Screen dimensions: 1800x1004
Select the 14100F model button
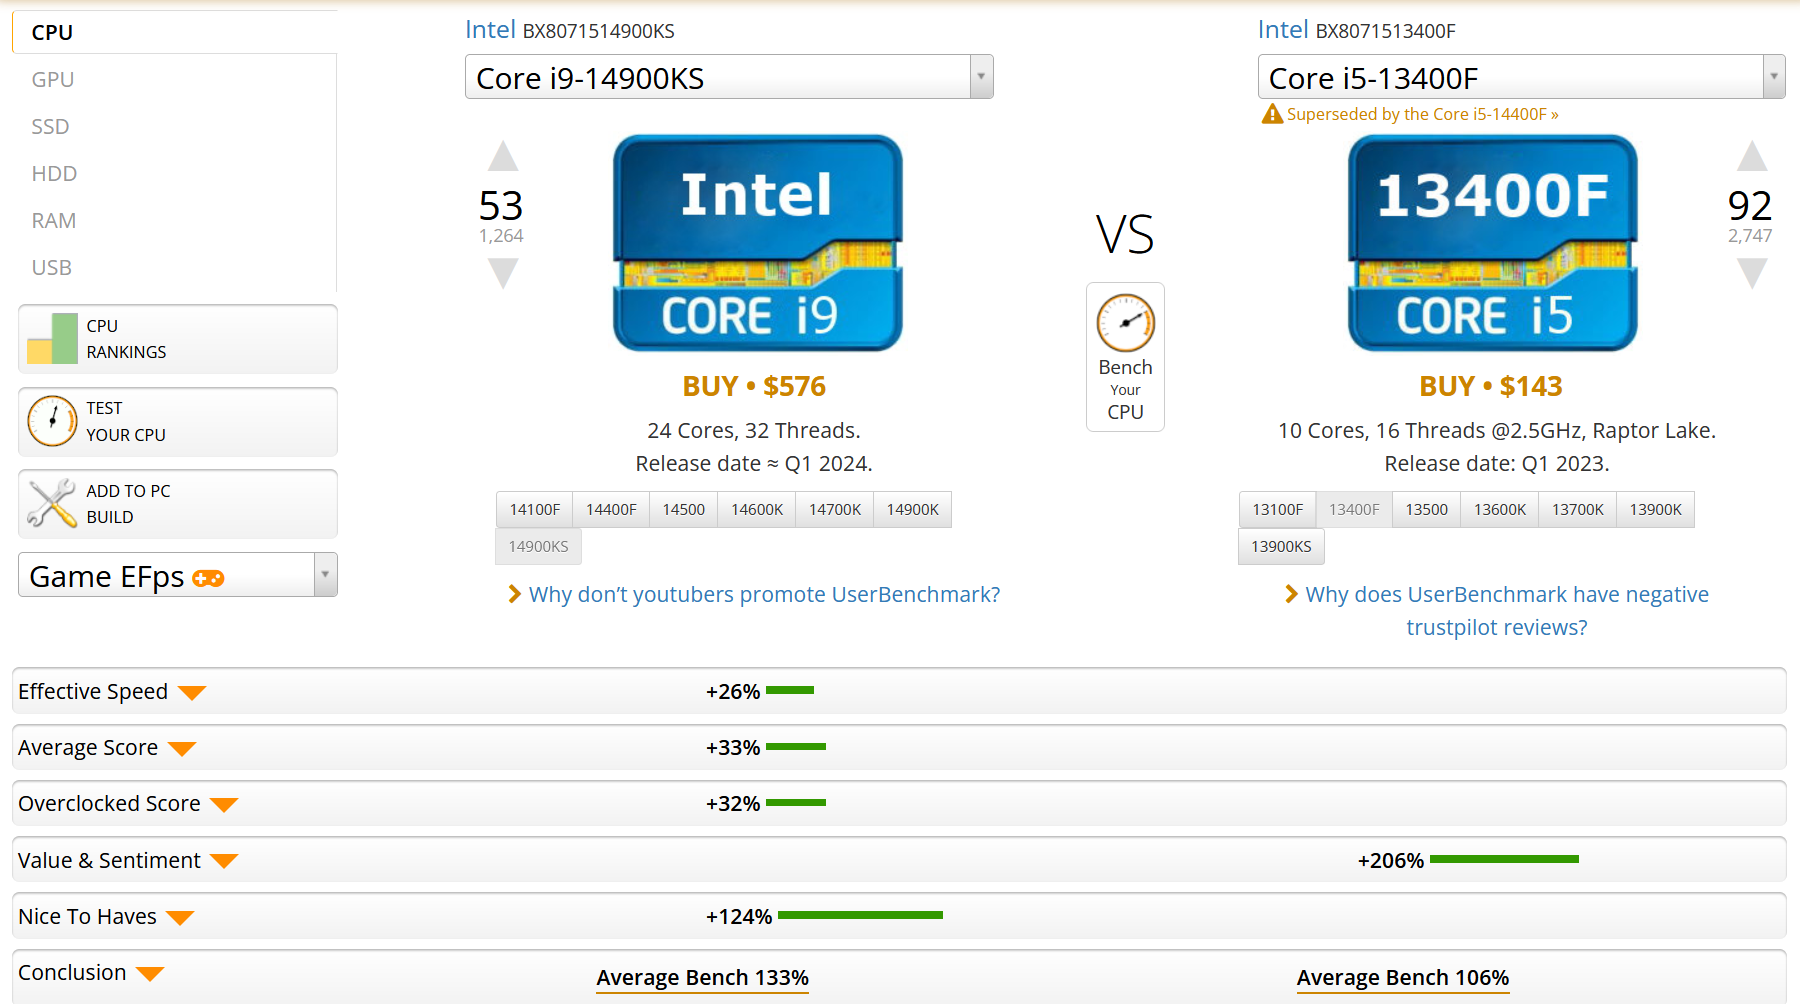(535, 509)
